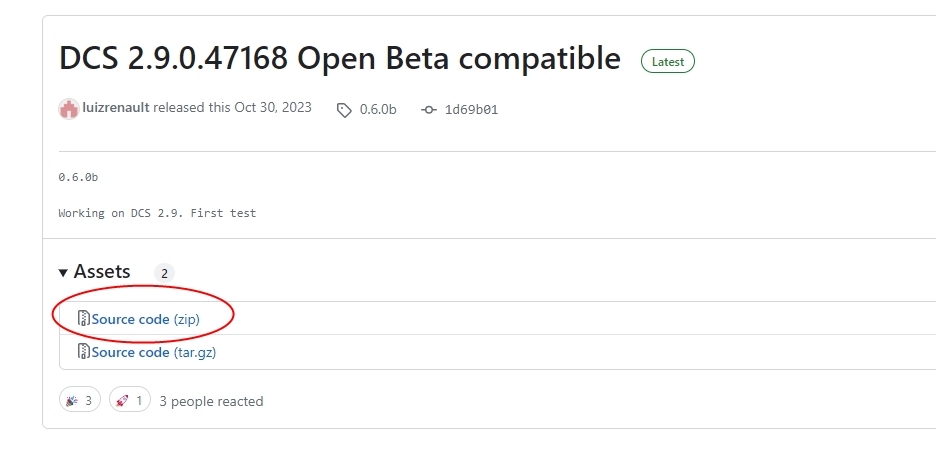Click the "Working on DCS 2.9" description text
Viewport: 936px width, 465px height.
point(157,213)
